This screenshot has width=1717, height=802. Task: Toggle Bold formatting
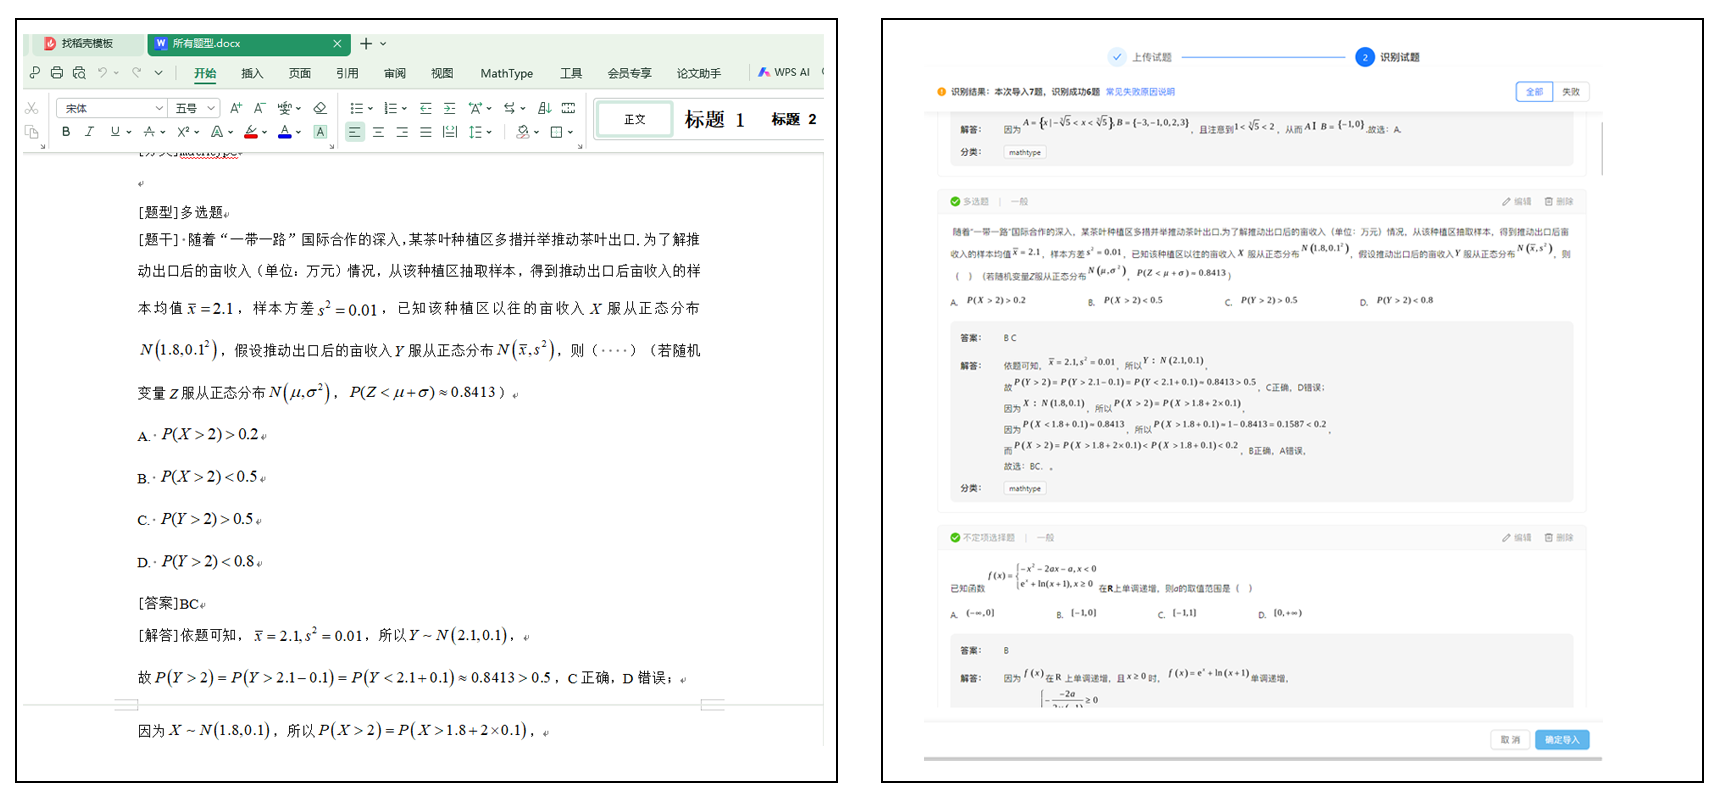coord(66,132)
